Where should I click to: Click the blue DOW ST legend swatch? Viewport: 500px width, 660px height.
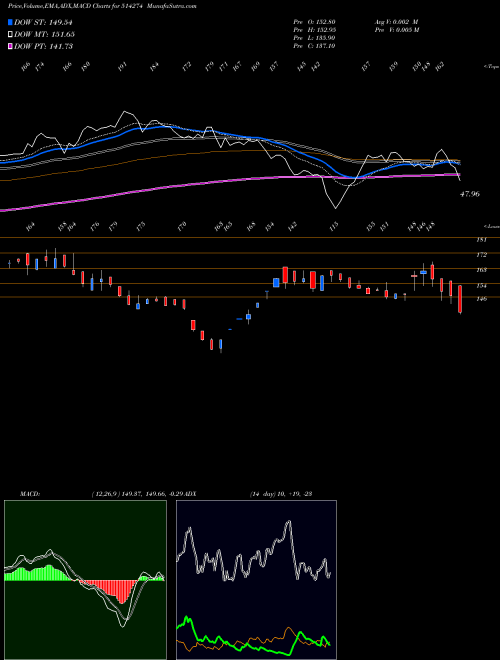10,22
